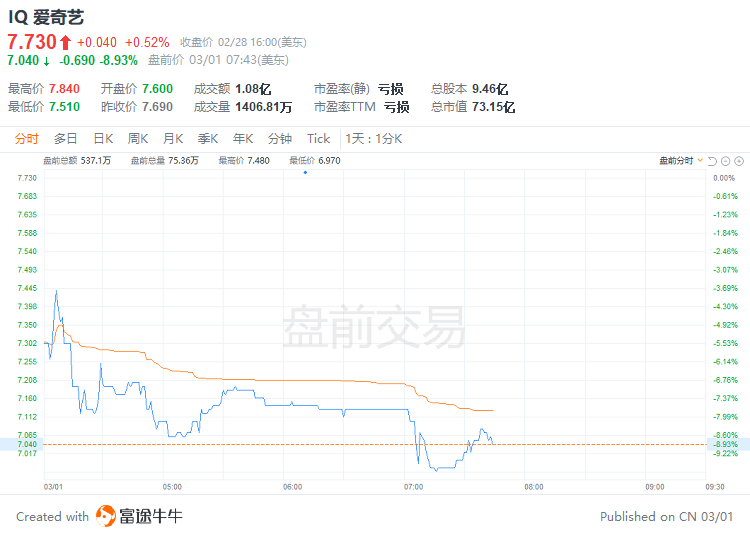Select the 分时 tab
The height and width of the screenshot is (537, 750).
point(26,139)
